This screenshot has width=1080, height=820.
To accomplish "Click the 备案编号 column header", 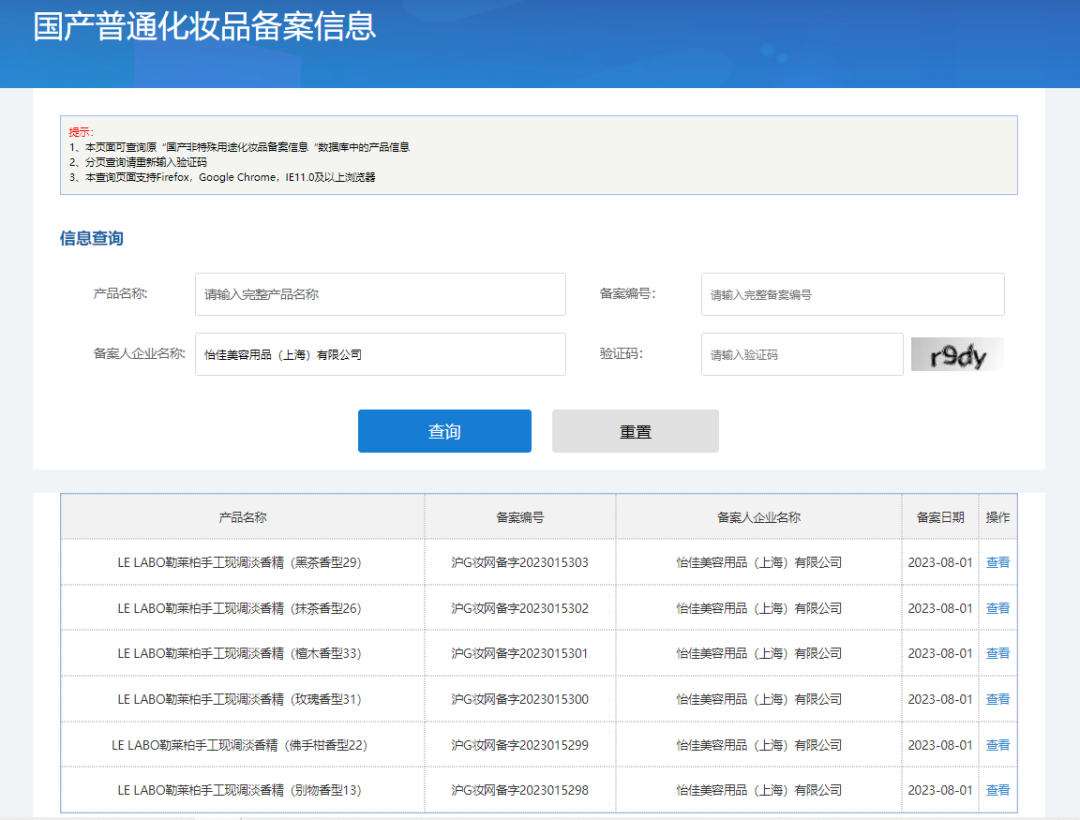I will 520,517.
